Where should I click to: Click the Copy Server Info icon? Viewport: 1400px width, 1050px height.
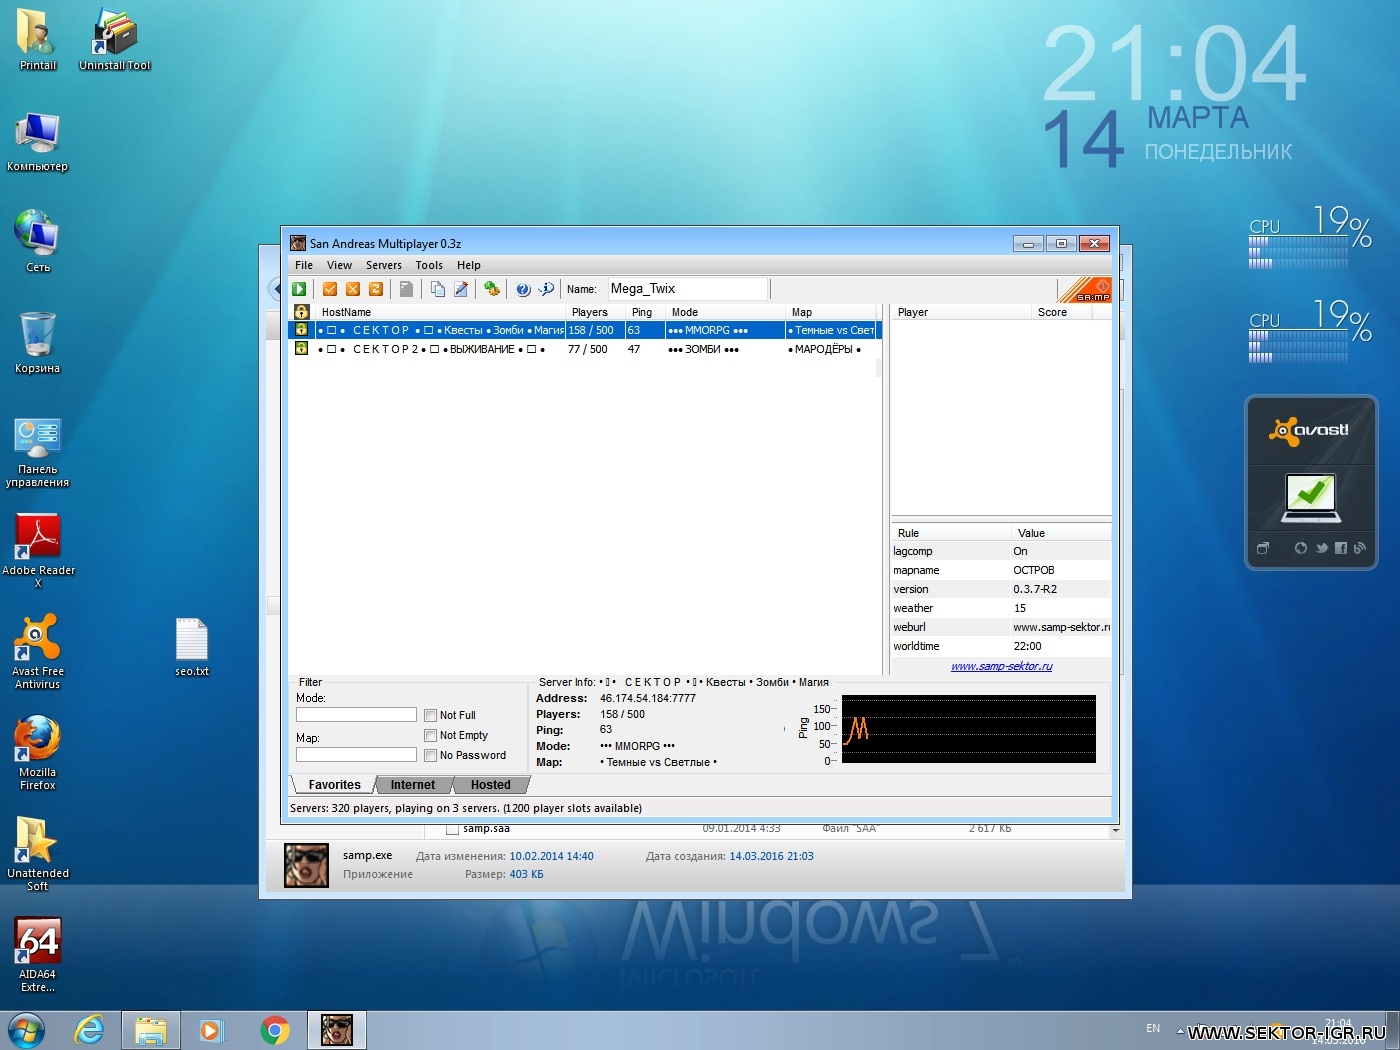(x=438, y=289)
